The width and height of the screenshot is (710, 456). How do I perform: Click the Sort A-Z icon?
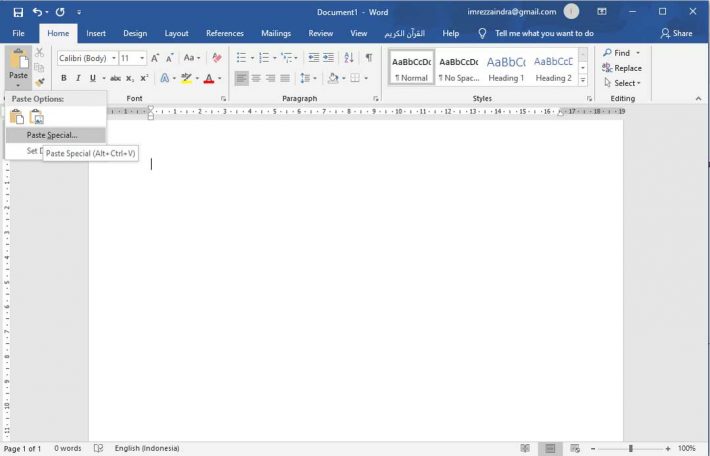(349, 58)
